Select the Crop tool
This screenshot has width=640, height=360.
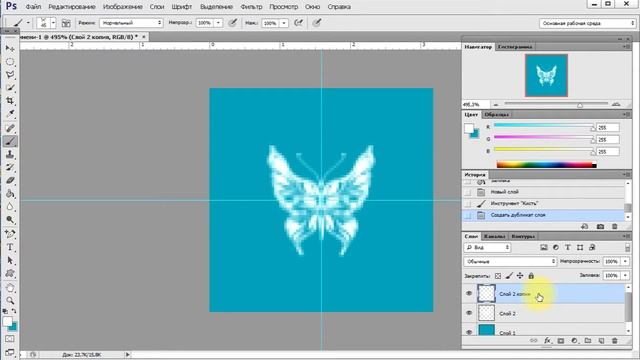tap(10, 101)
